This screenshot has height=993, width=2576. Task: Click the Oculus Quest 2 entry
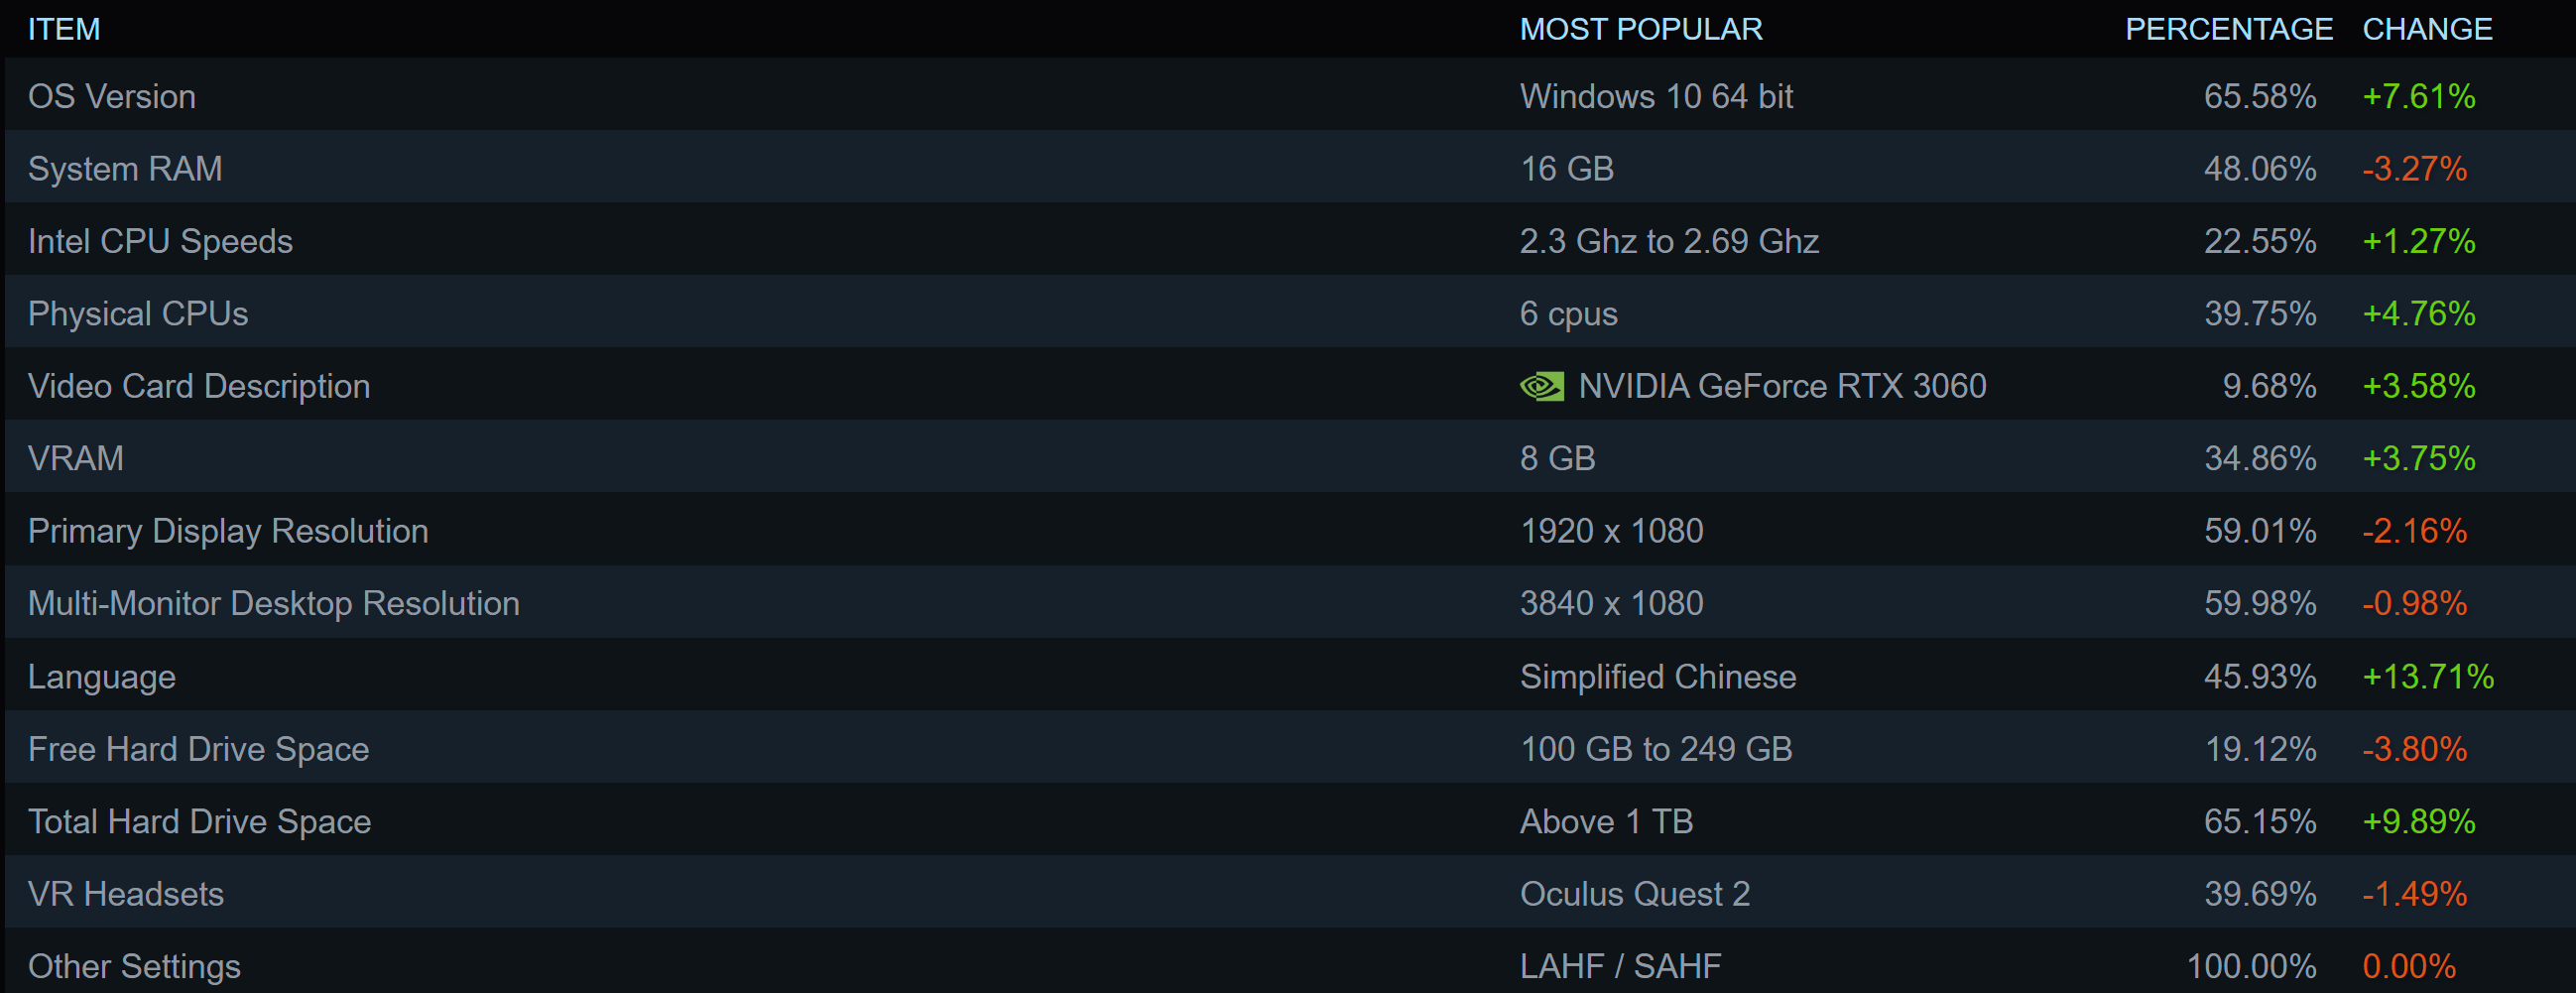point(1635,894)
